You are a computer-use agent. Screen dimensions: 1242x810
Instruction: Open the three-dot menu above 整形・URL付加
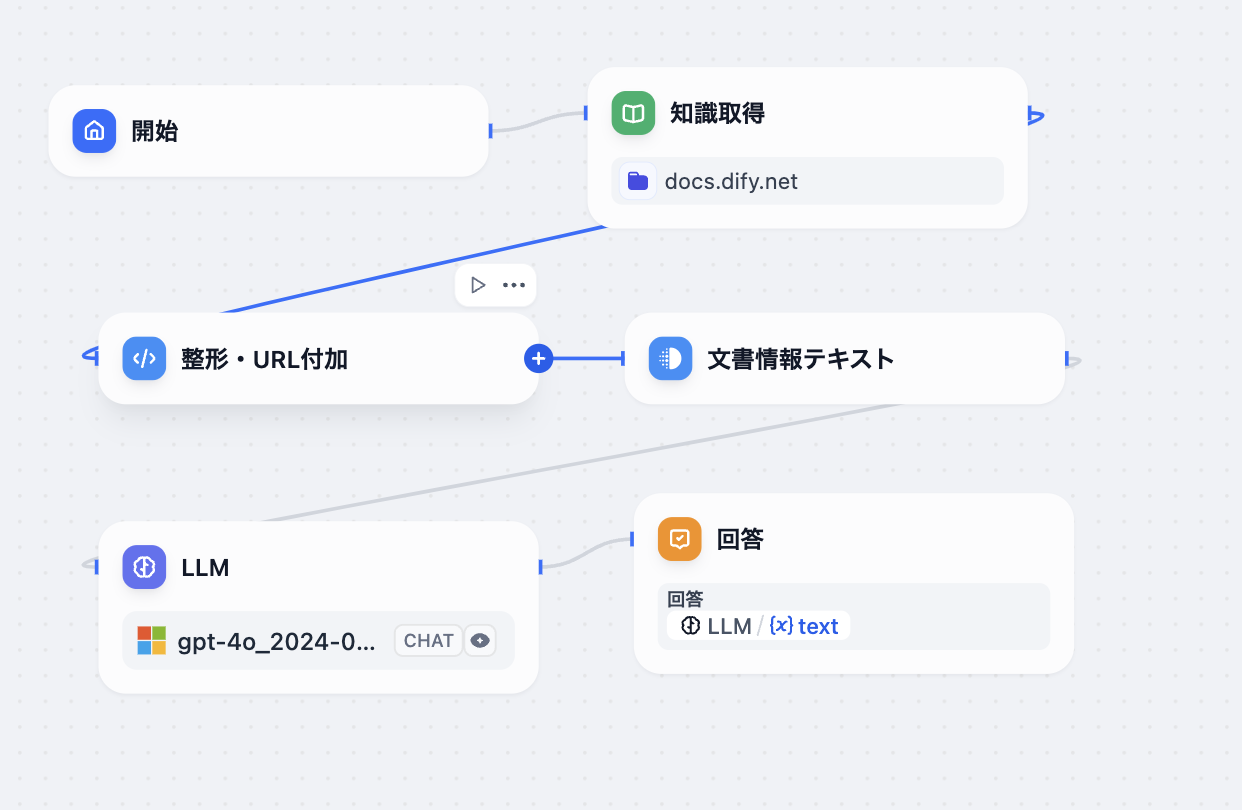click(x=514, y=285)
